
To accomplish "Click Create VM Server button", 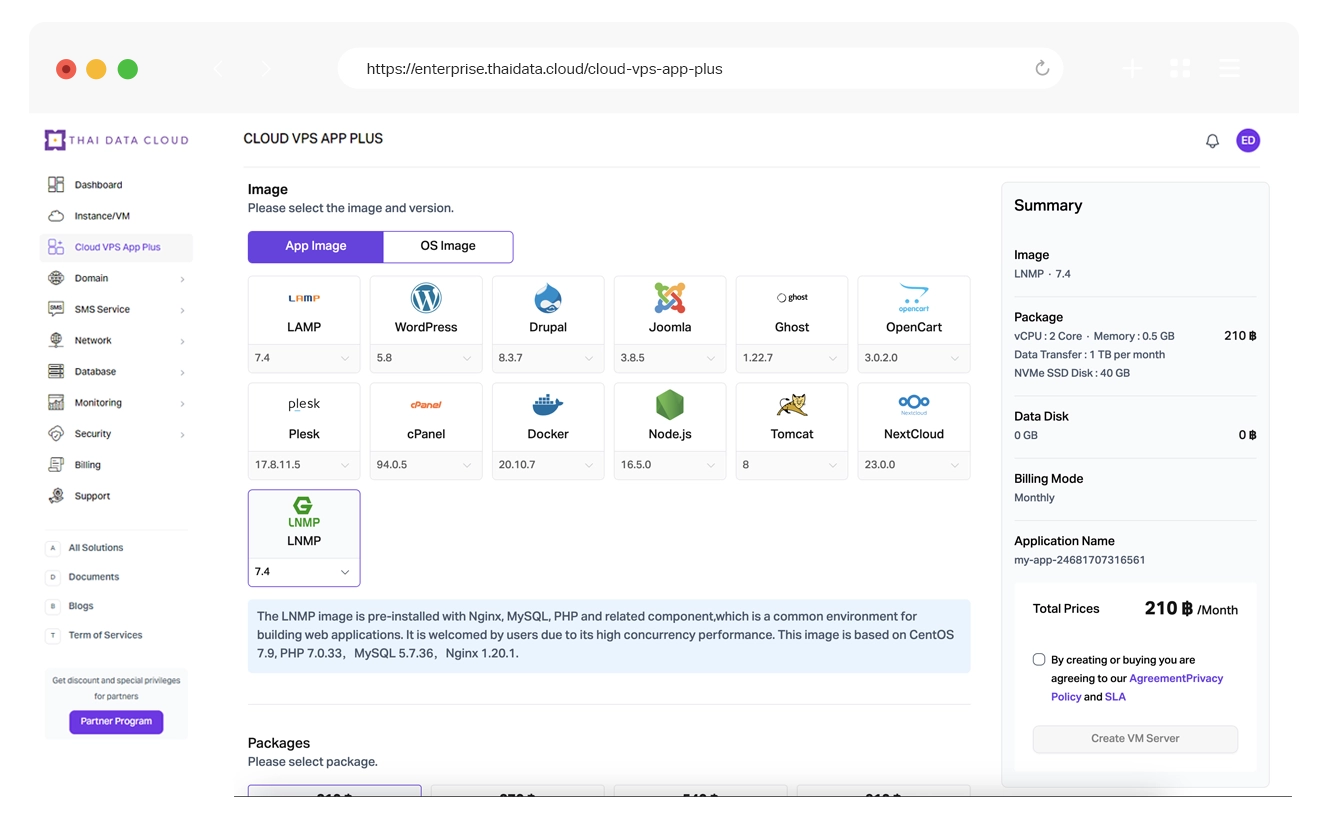I will 1135,739.
